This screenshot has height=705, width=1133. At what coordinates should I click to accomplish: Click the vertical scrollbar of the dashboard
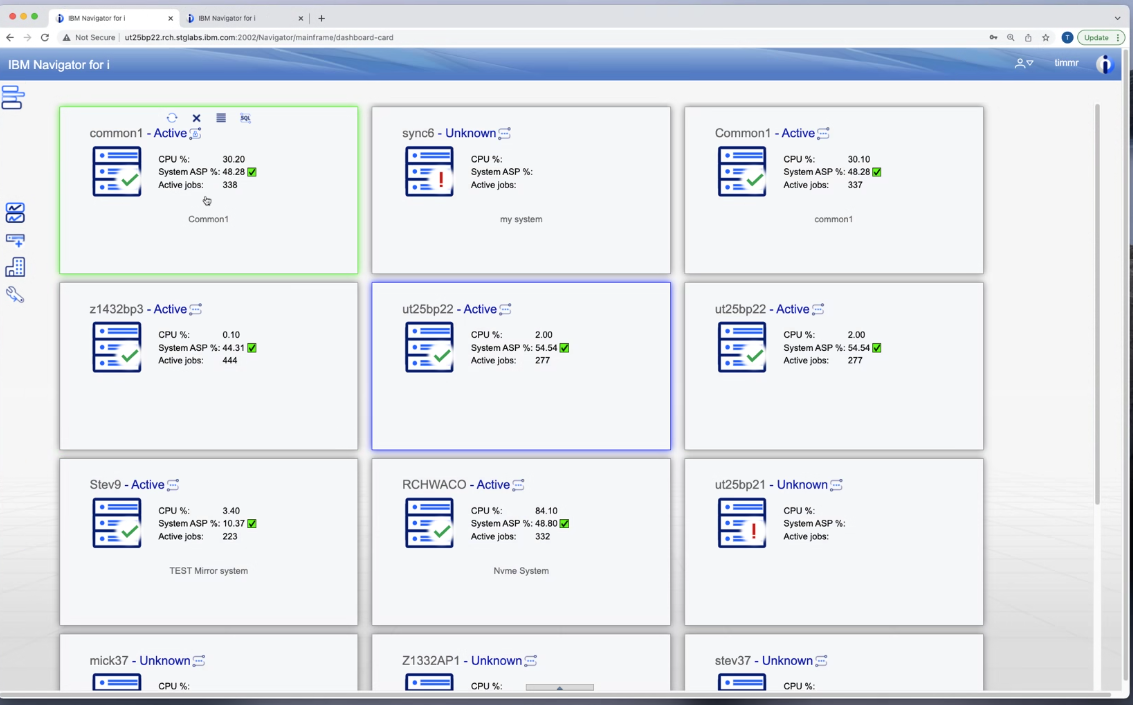point(1098,303)
